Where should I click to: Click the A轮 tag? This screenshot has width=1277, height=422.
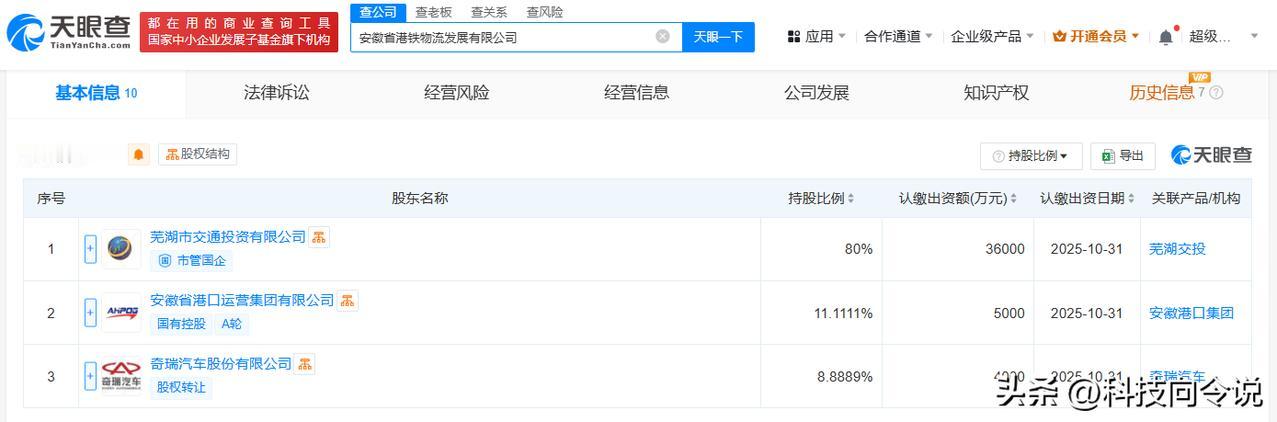pyautogui.click(x=231, y=324)
